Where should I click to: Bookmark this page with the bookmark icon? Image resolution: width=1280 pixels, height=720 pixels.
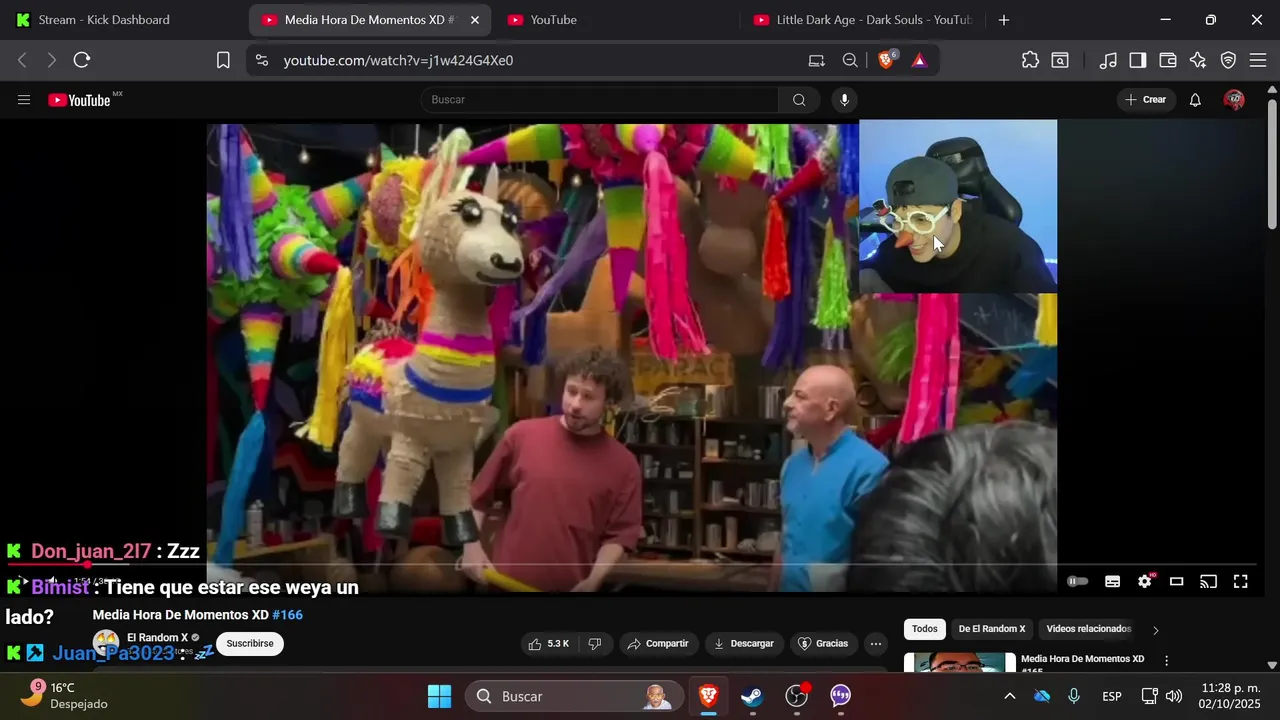coord(223,60)
